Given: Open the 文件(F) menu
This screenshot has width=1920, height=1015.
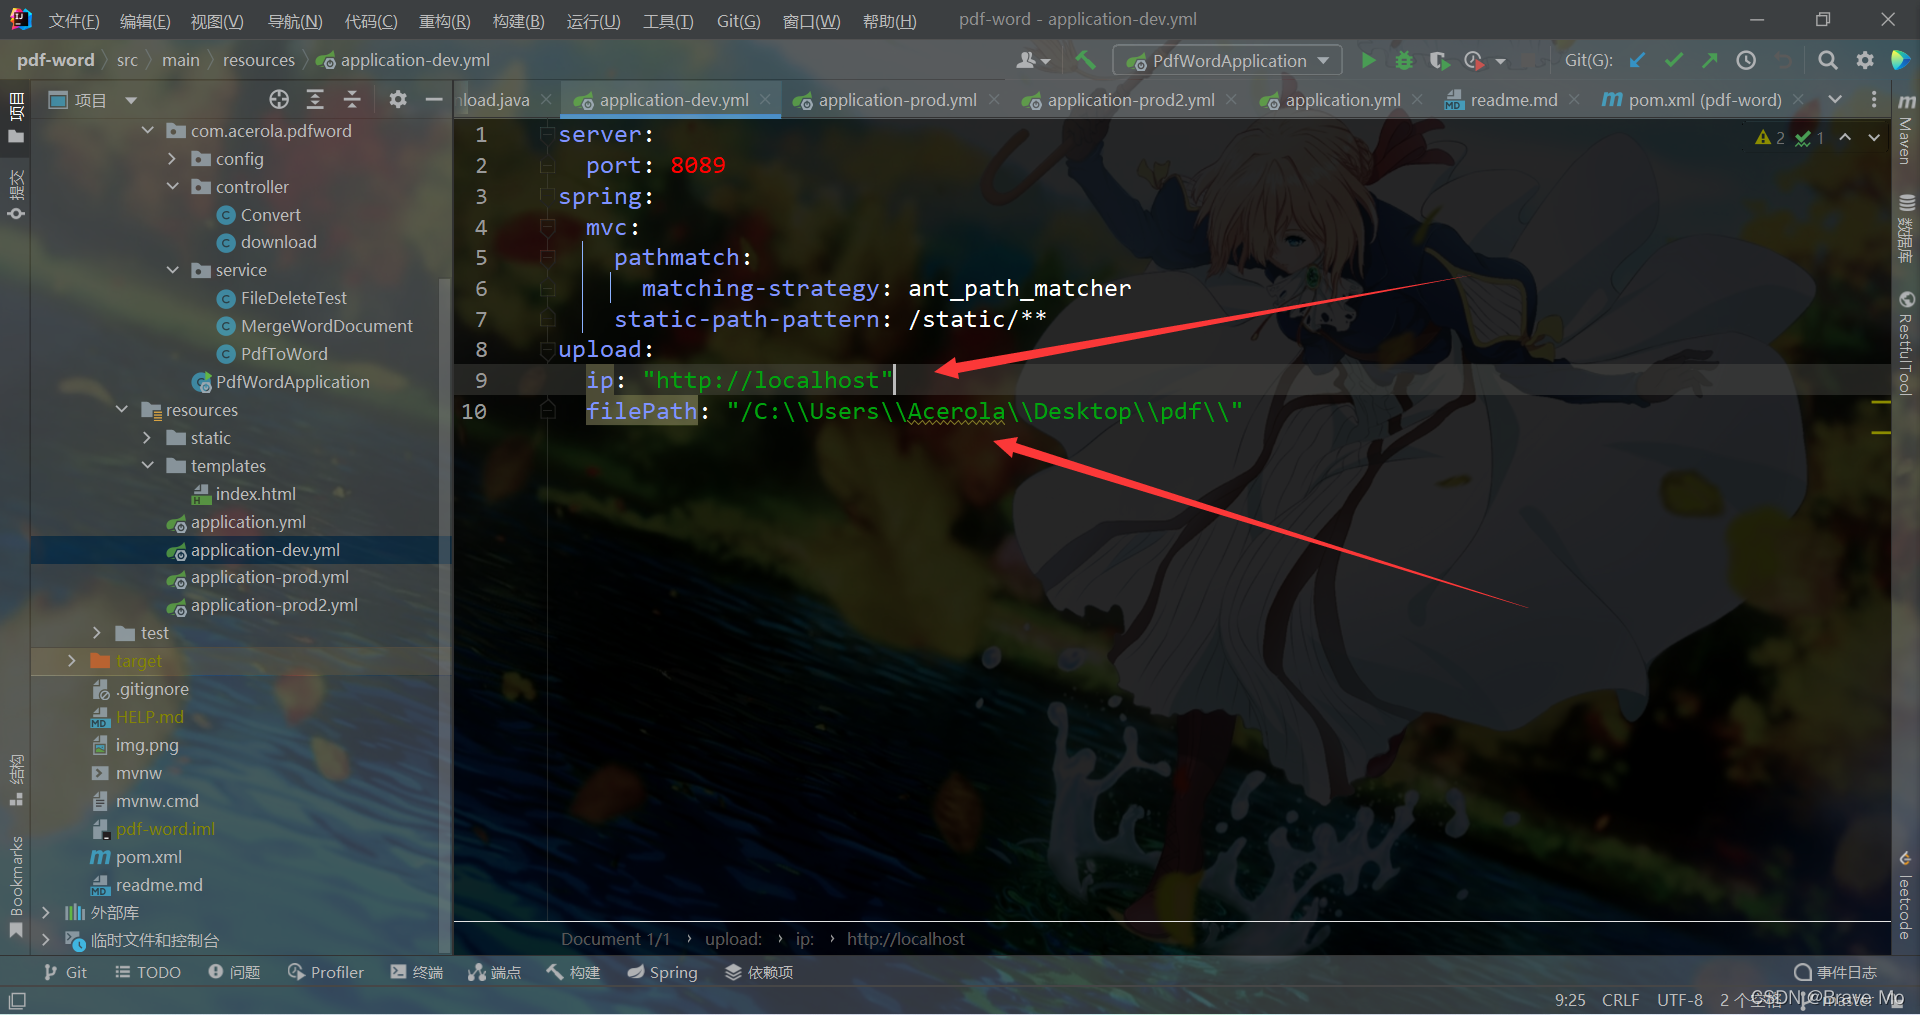Looking at the screenshot, I should pyautogui.click(x=73, y=21).
